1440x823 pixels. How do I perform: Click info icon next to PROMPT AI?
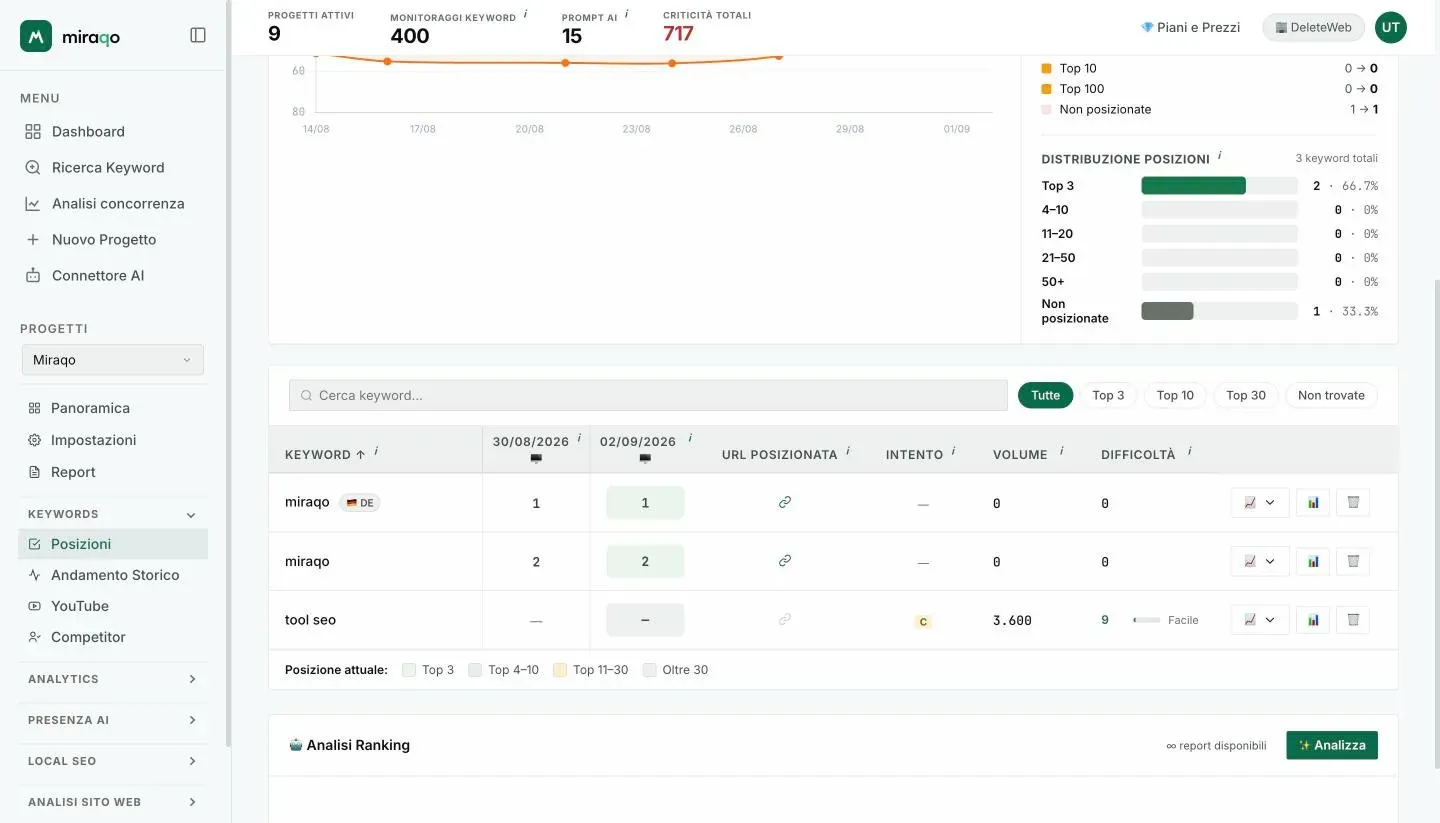627,14
